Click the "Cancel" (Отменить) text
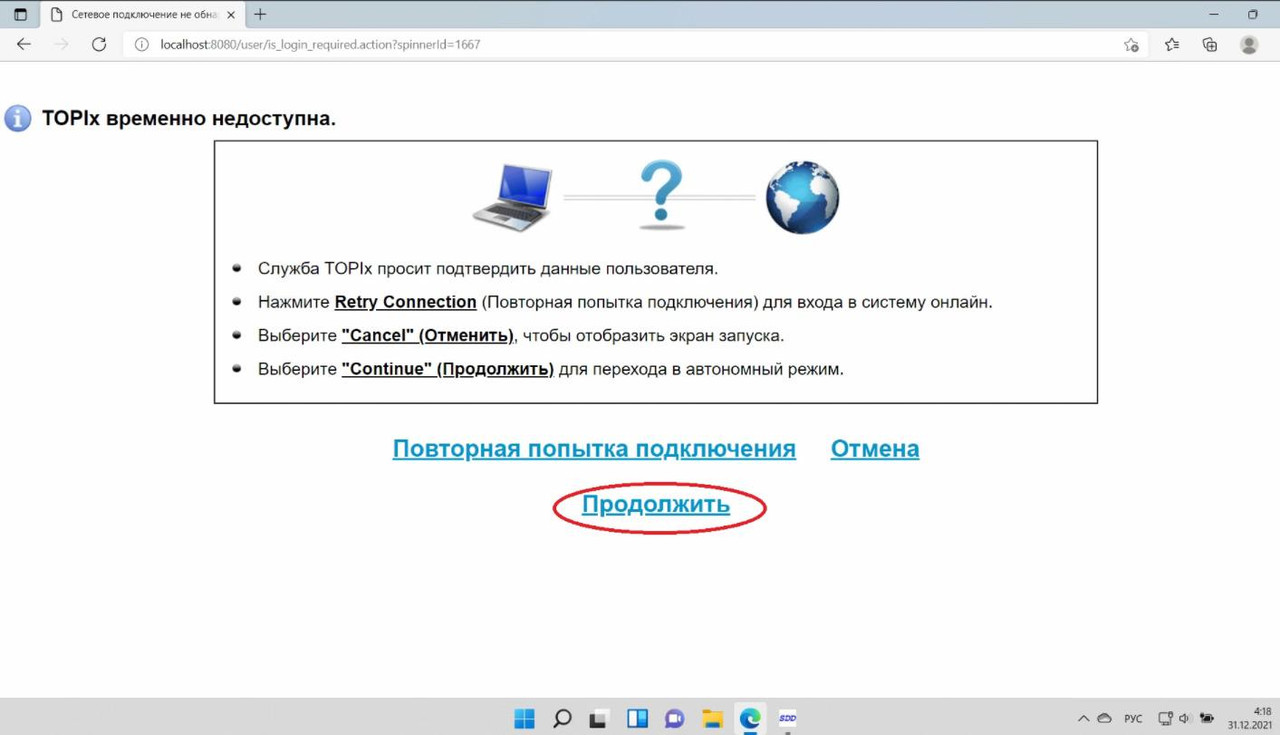Image resolution: width=1280 pixels, height=735 pixels. (x=427, y=336)
